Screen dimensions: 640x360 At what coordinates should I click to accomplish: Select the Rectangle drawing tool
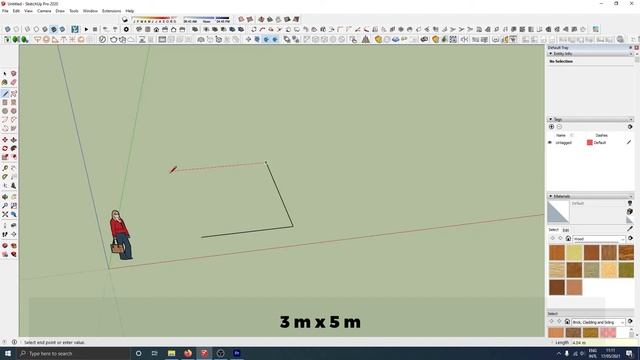(5, 102)
